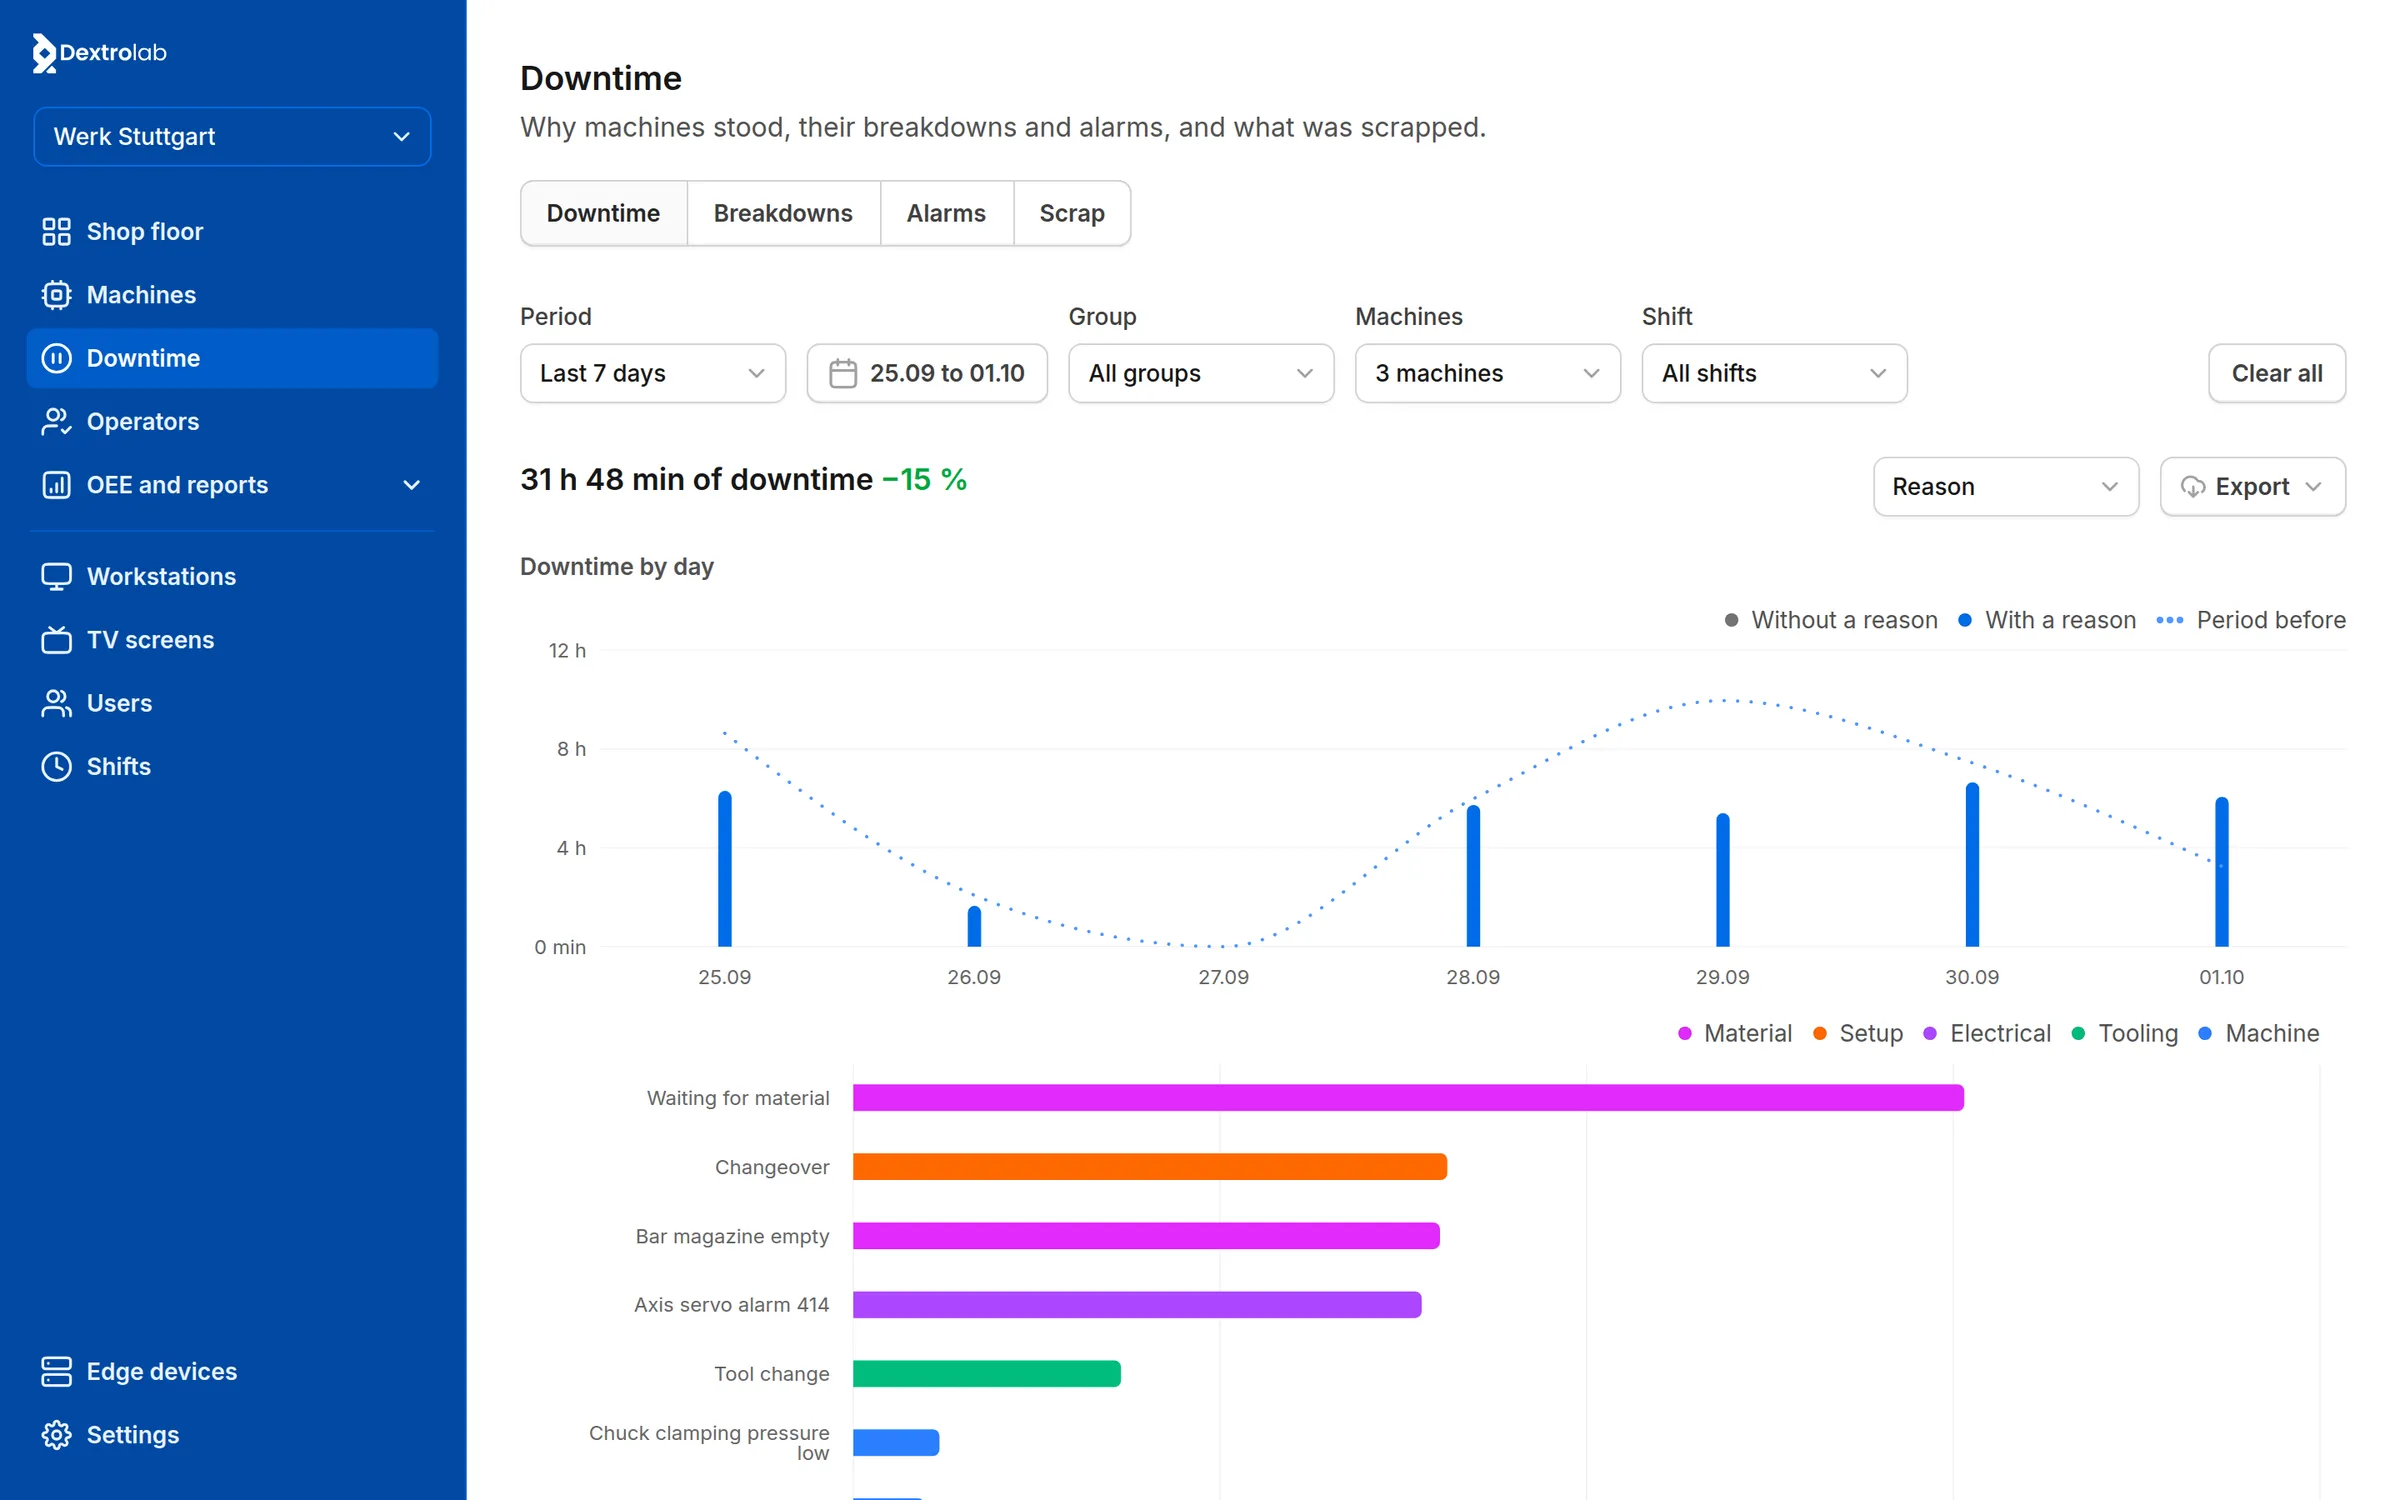Click the Export cloud download icon
This screenshot has height=1500, width=2400.
point(2193,487)
